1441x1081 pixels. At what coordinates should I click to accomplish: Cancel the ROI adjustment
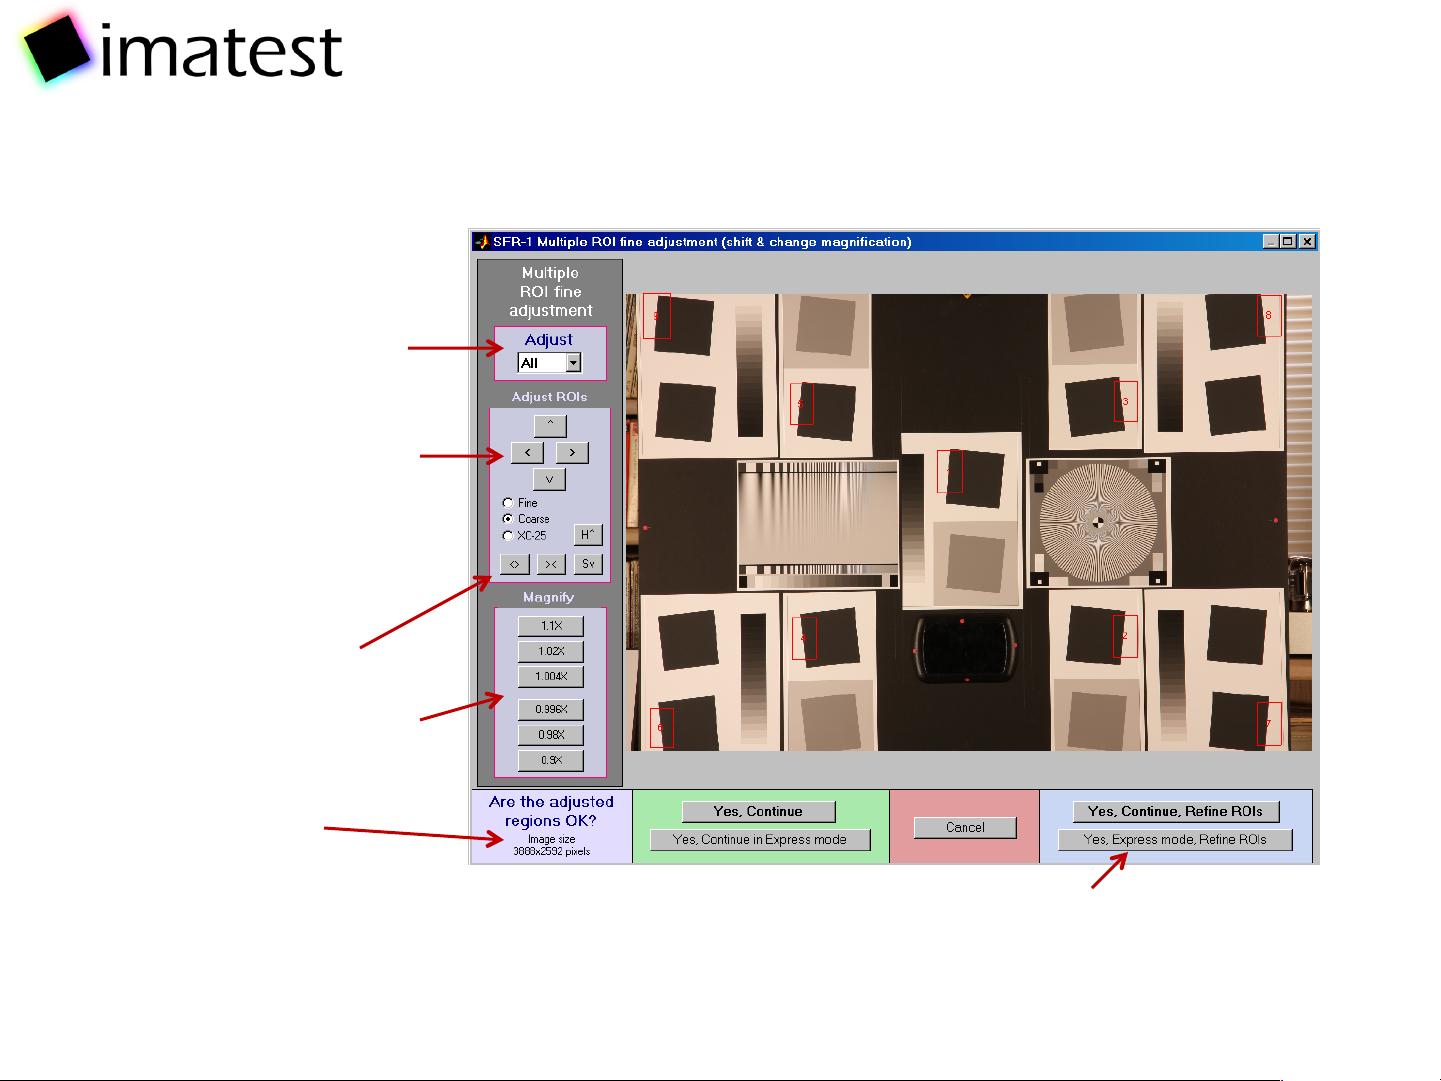pyautogui.click(x=965, y=828)
